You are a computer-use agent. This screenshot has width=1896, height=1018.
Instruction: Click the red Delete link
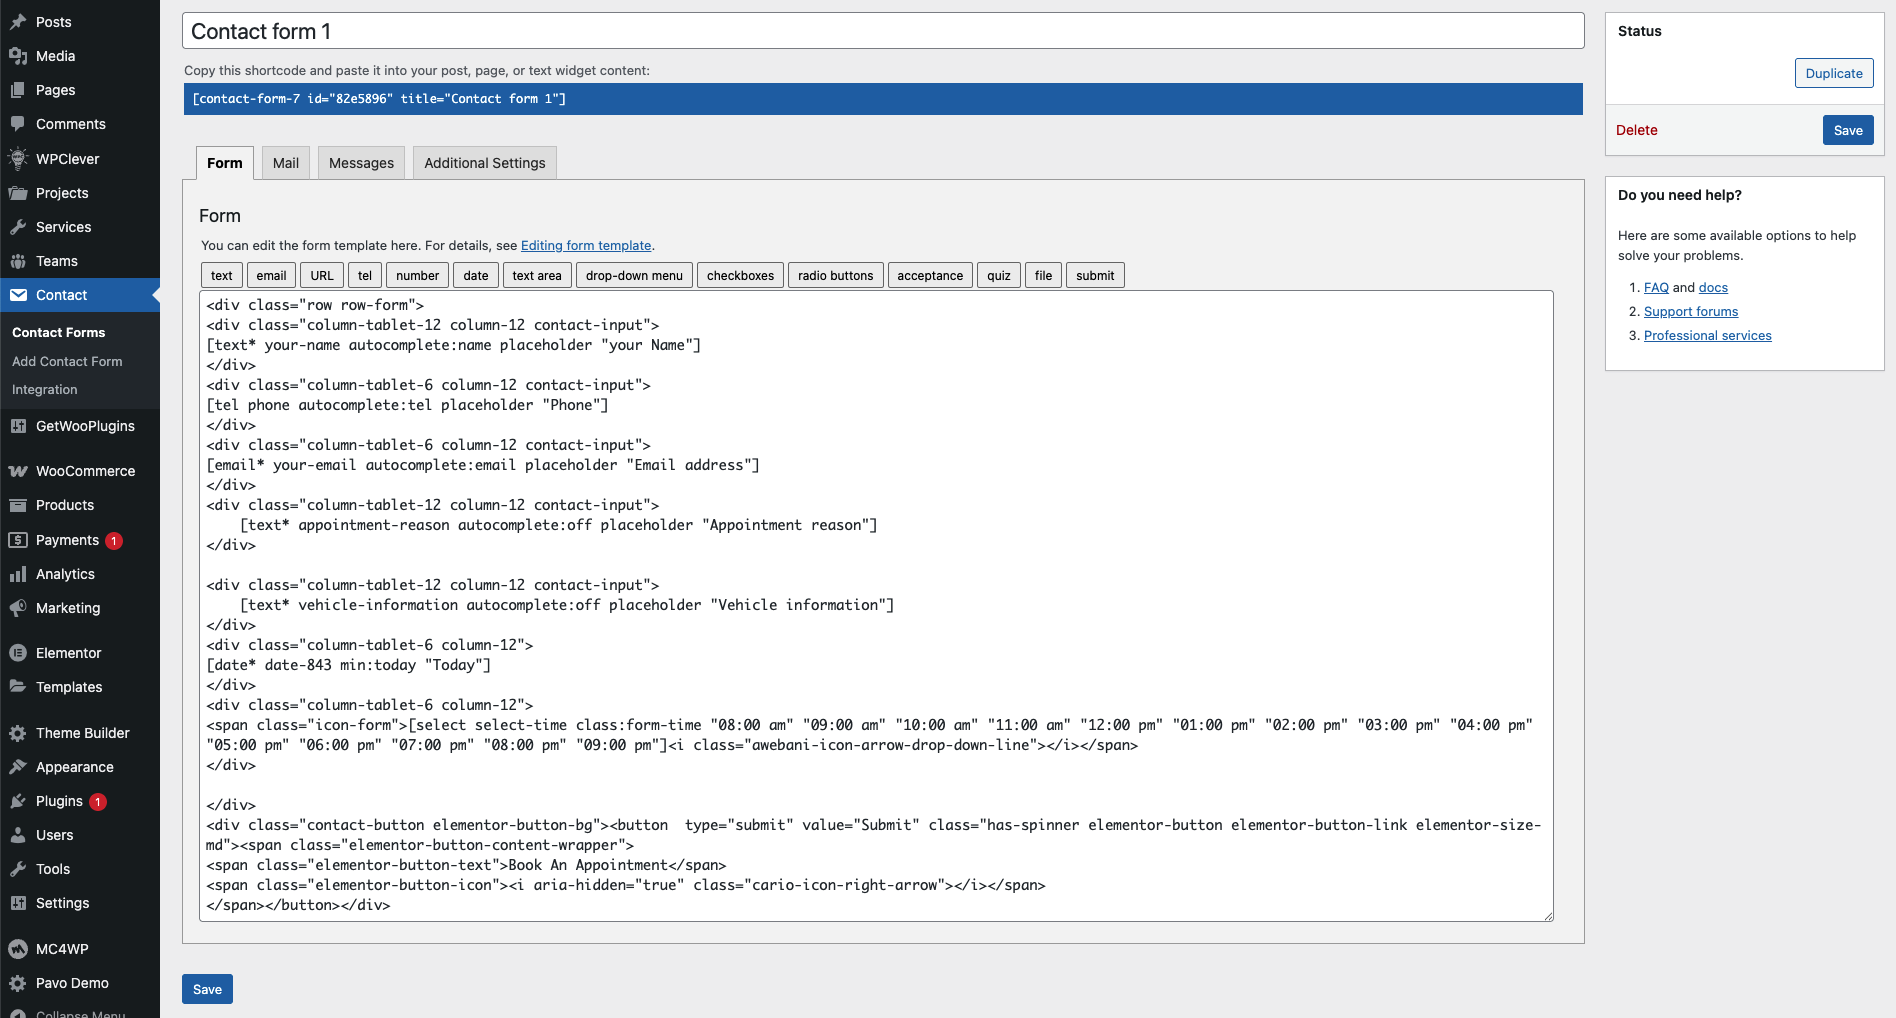coord(1636,130)
